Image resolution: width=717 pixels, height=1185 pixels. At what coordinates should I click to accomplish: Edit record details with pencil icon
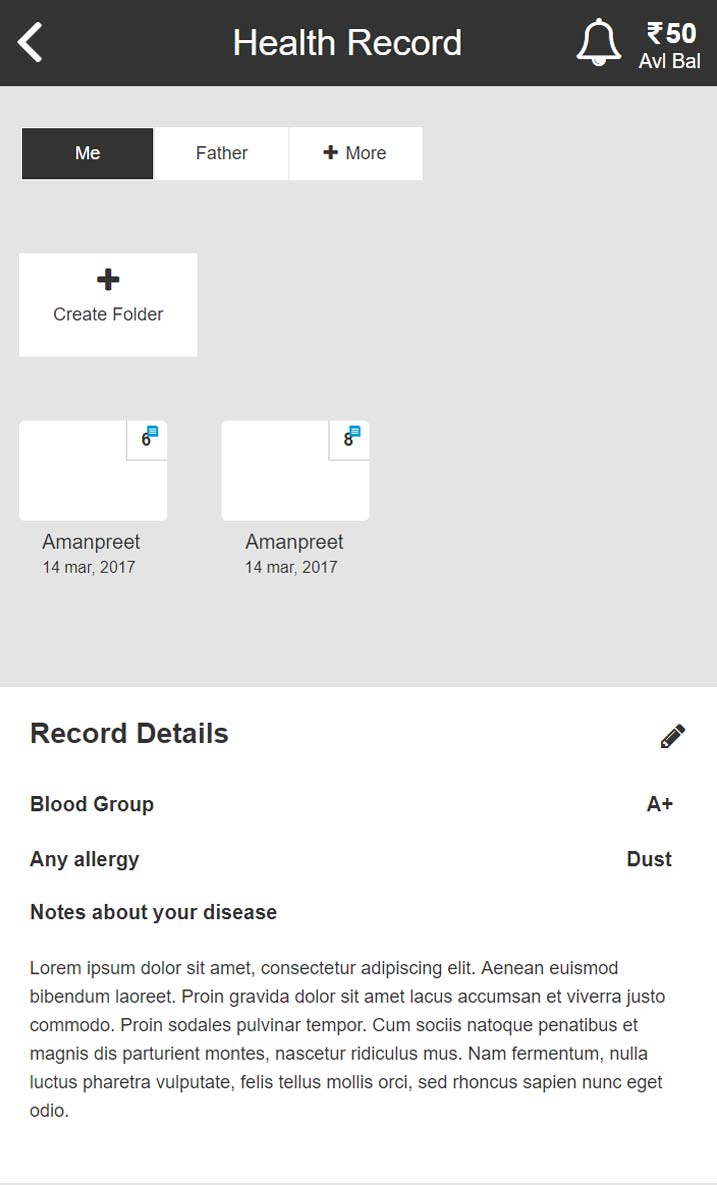[x=673, y=737]
